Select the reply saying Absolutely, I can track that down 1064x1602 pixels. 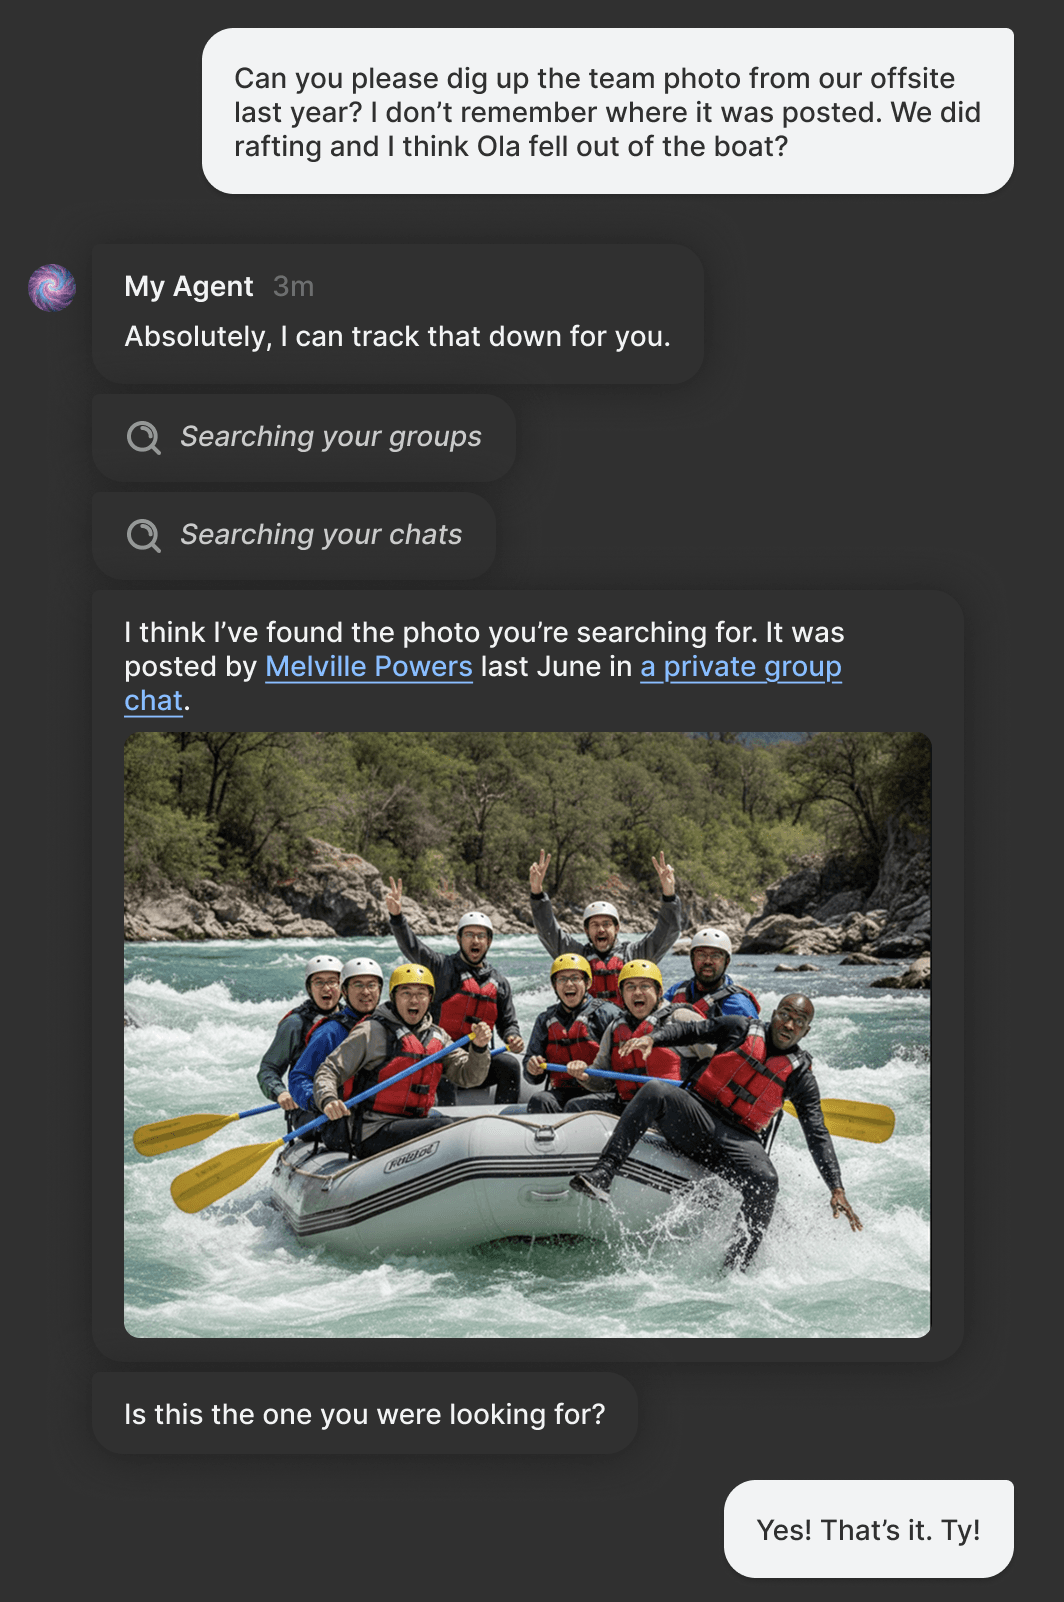coord(398,336)
